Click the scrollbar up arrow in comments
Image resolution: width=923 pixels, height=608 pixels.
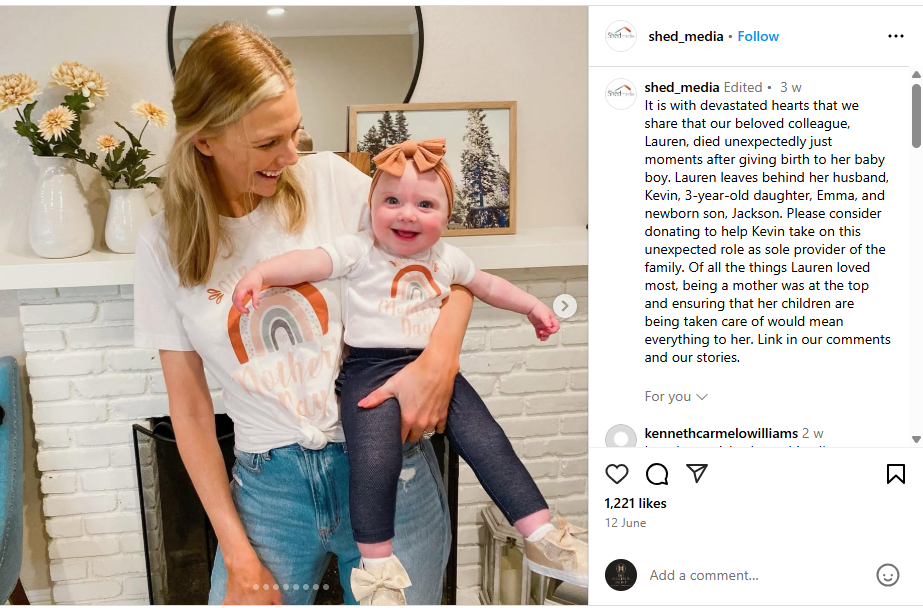(916, 75)
